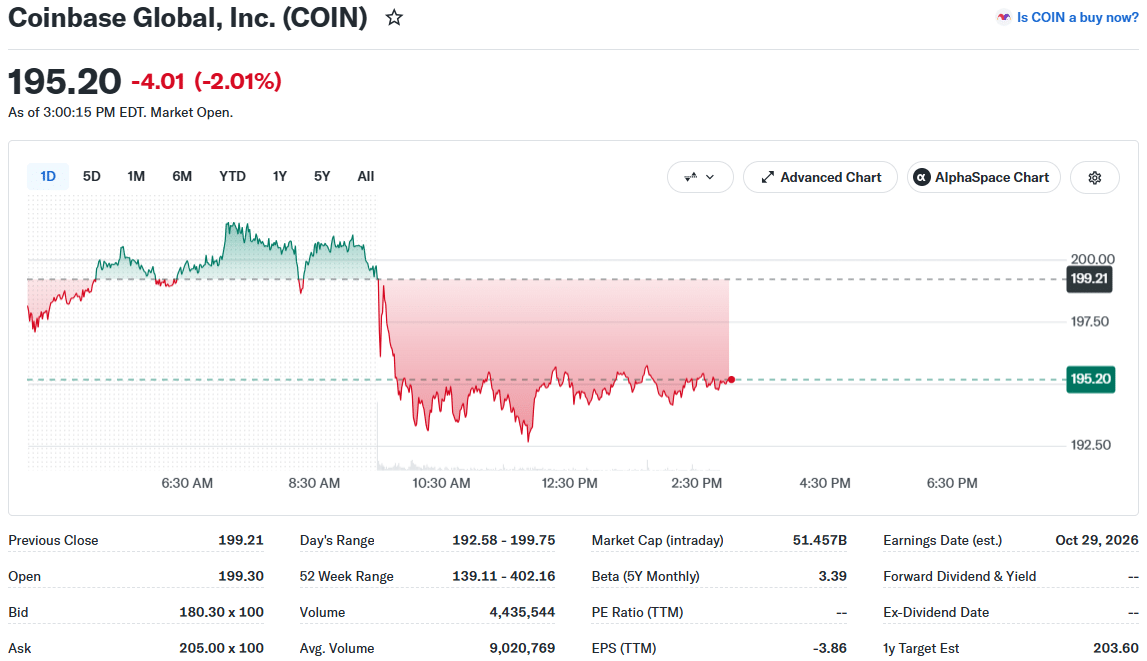This screenshot has height=661, width=1147.
Task: Open chart settings gear icon
Action: 1094,178
